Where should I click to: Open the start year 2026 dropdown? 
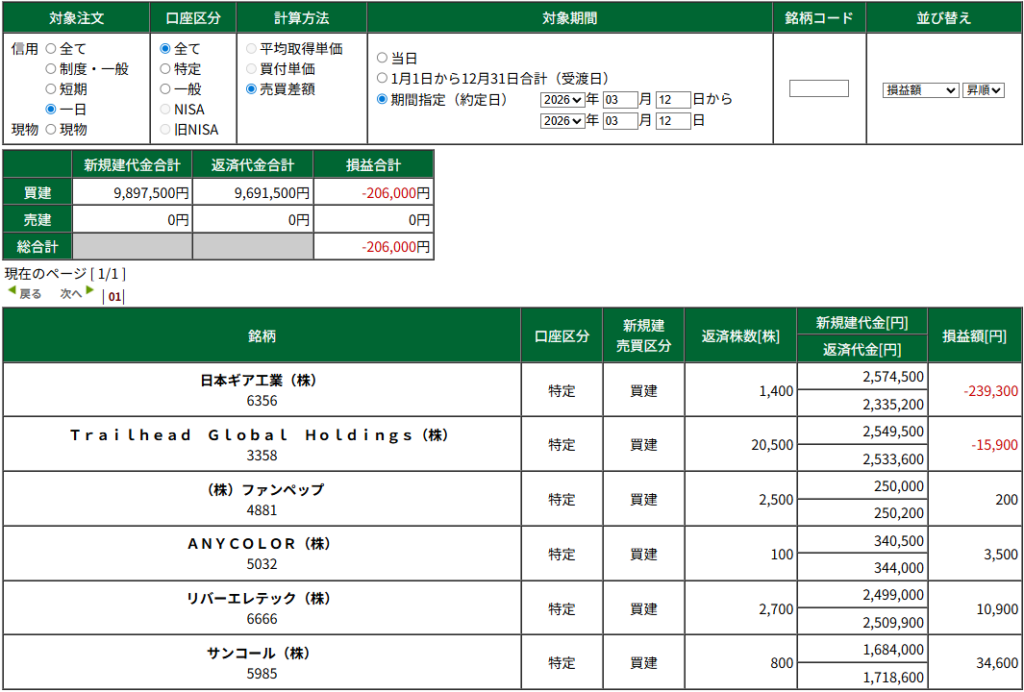pos(561,99)
